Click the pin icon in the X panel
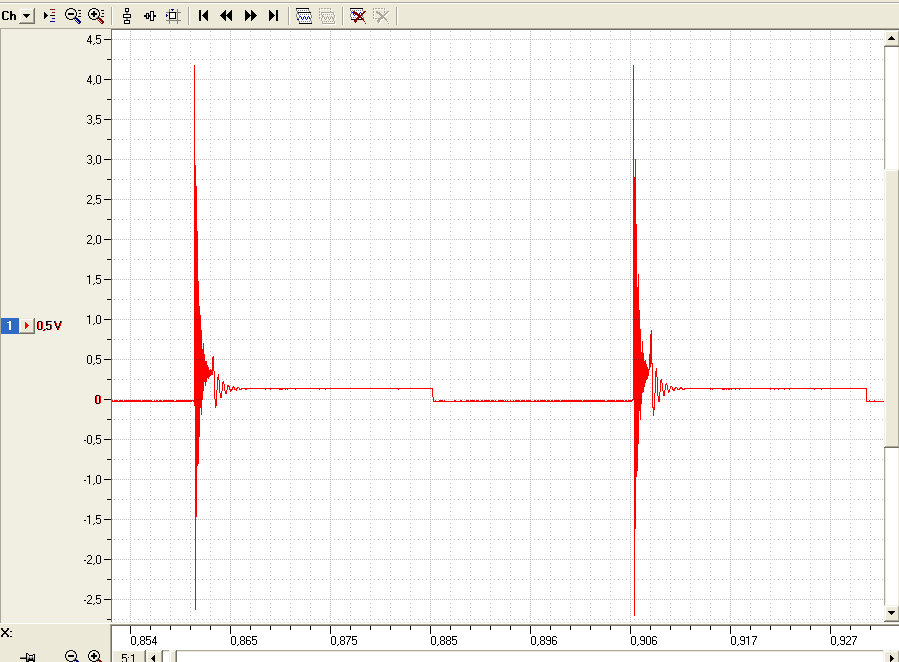Viewport: 899px width, 662px height. [x=29, y=657]
